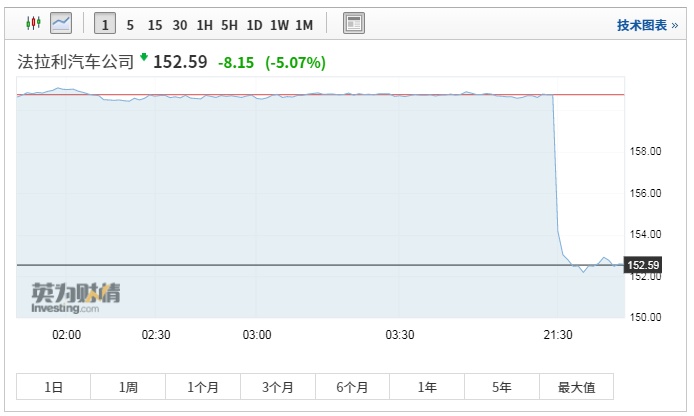Select the area line chart icon
The width and height of the screenshot is (694, 416).
(x=62, y=22)
